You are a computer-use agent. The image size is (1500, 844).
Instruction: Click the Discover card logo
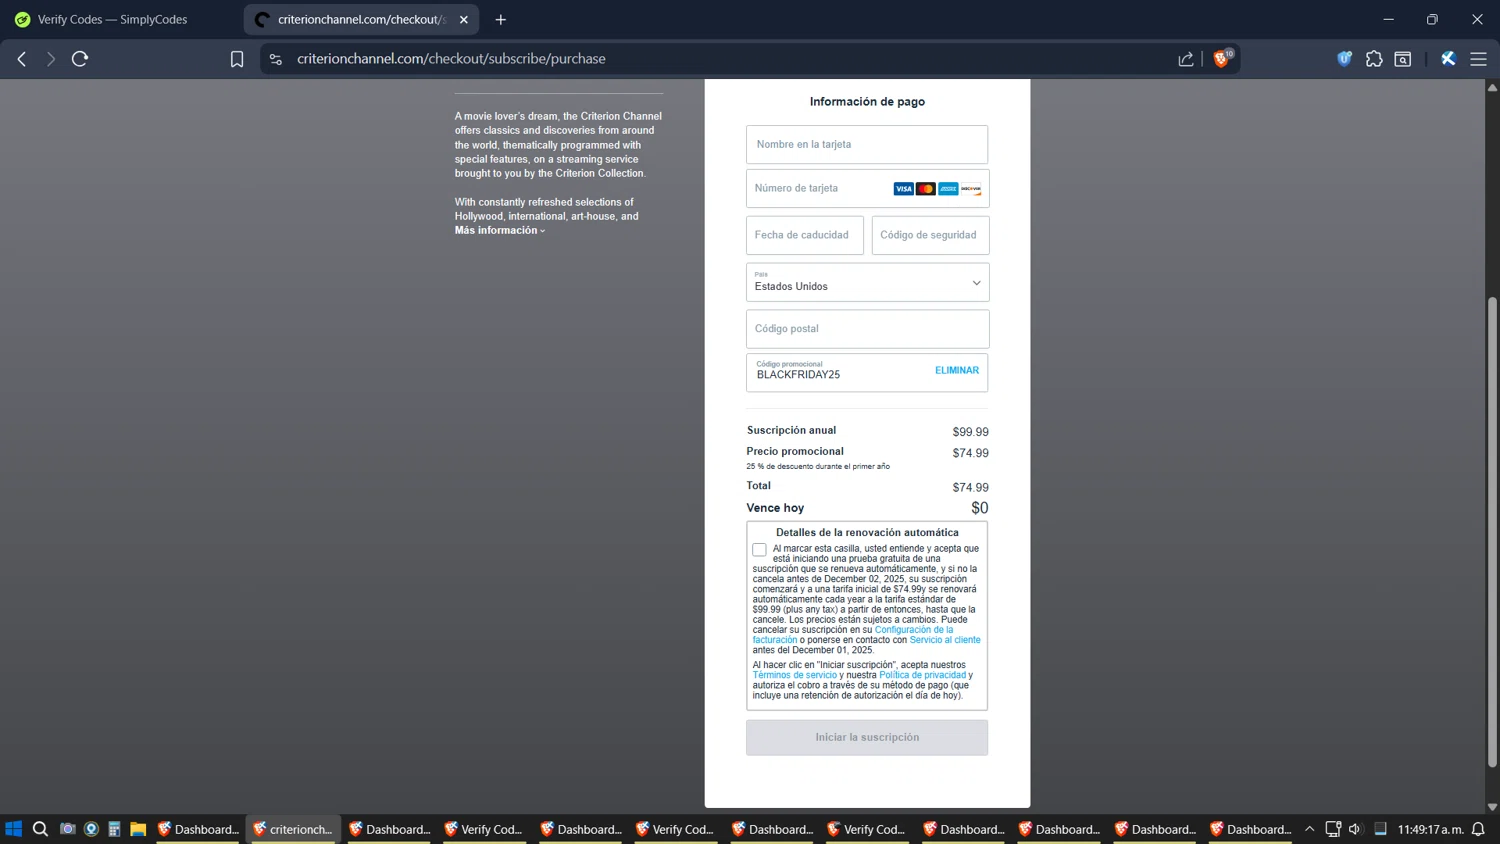(971, 189)
